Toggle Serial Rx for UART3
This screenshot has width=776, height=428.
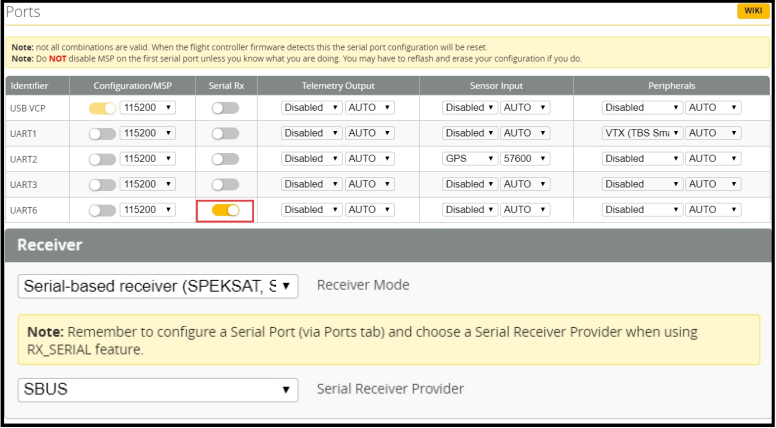[x=225, y=184]
